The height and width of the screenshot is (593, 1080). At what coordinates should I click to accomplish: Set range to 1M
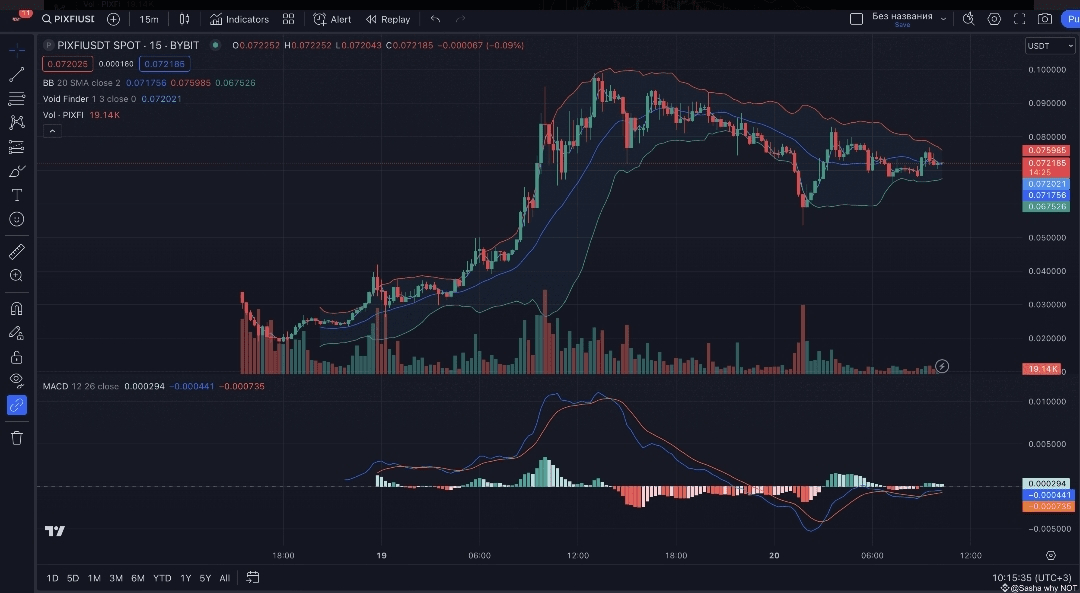[94, 578]
